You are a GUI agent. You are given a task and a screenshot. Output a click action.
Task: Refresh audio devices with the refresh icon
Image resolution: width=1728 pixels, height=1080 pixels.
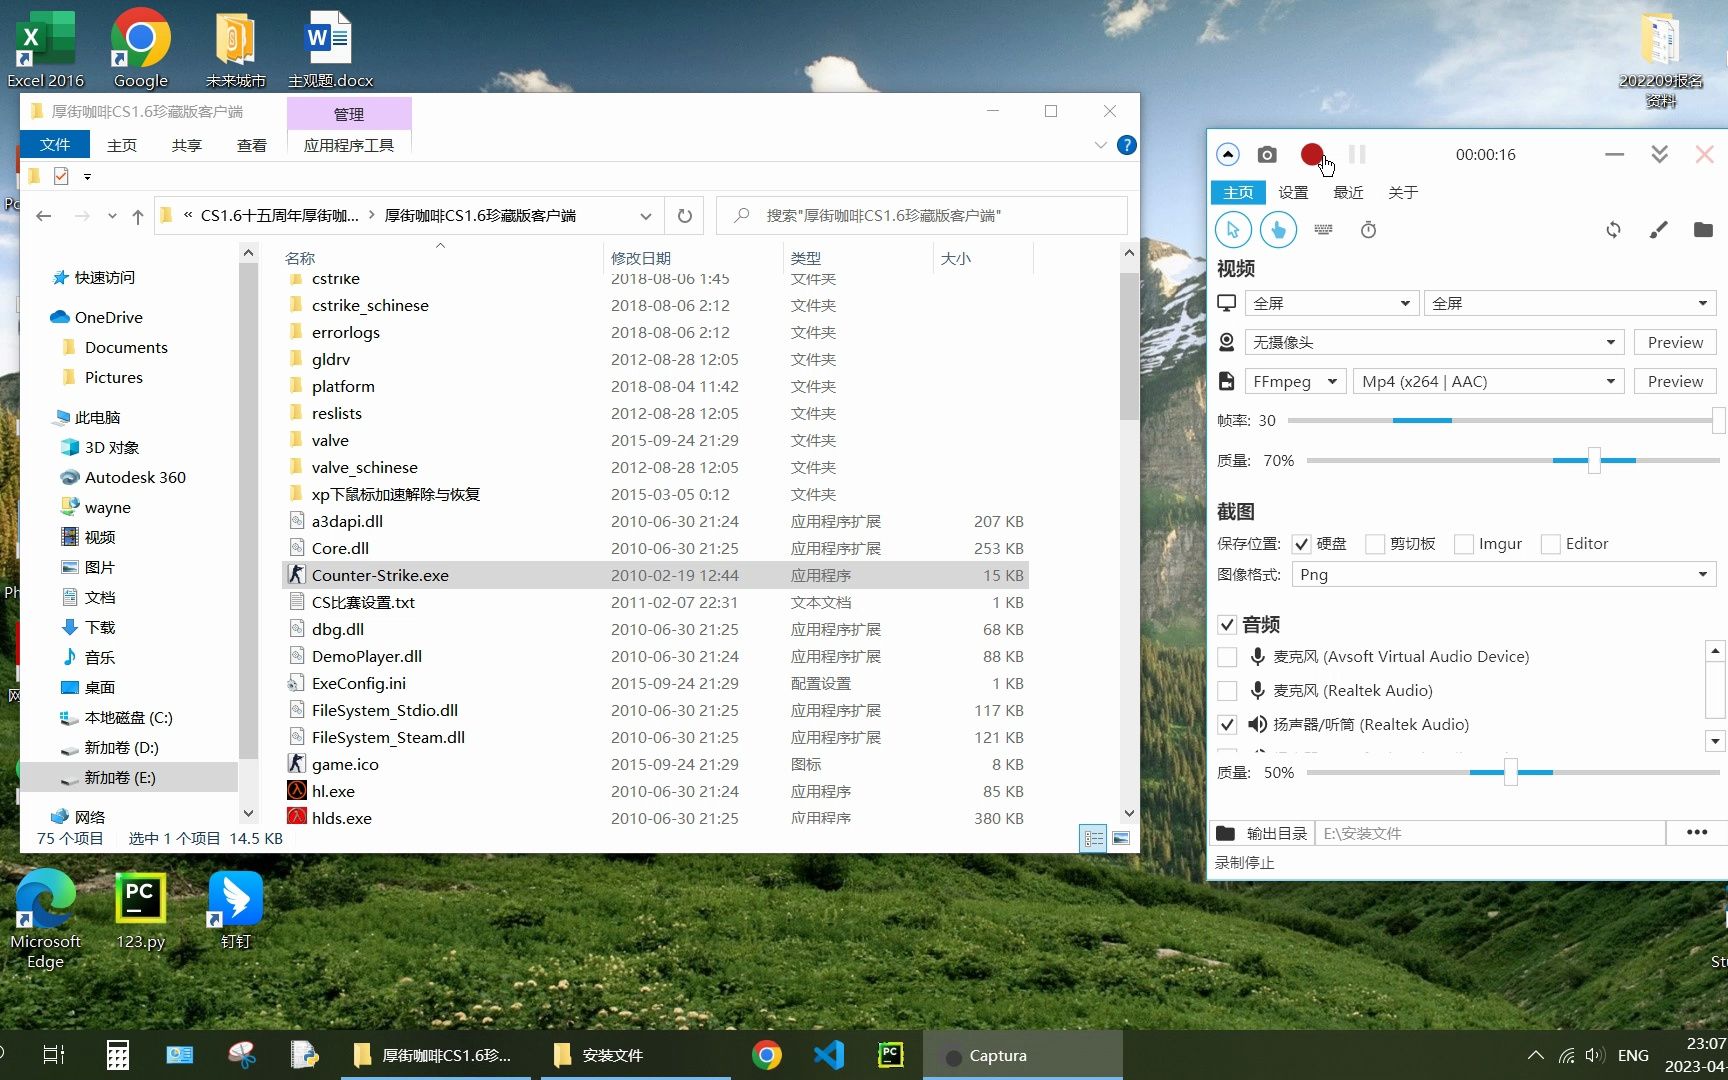[1613, 230]
